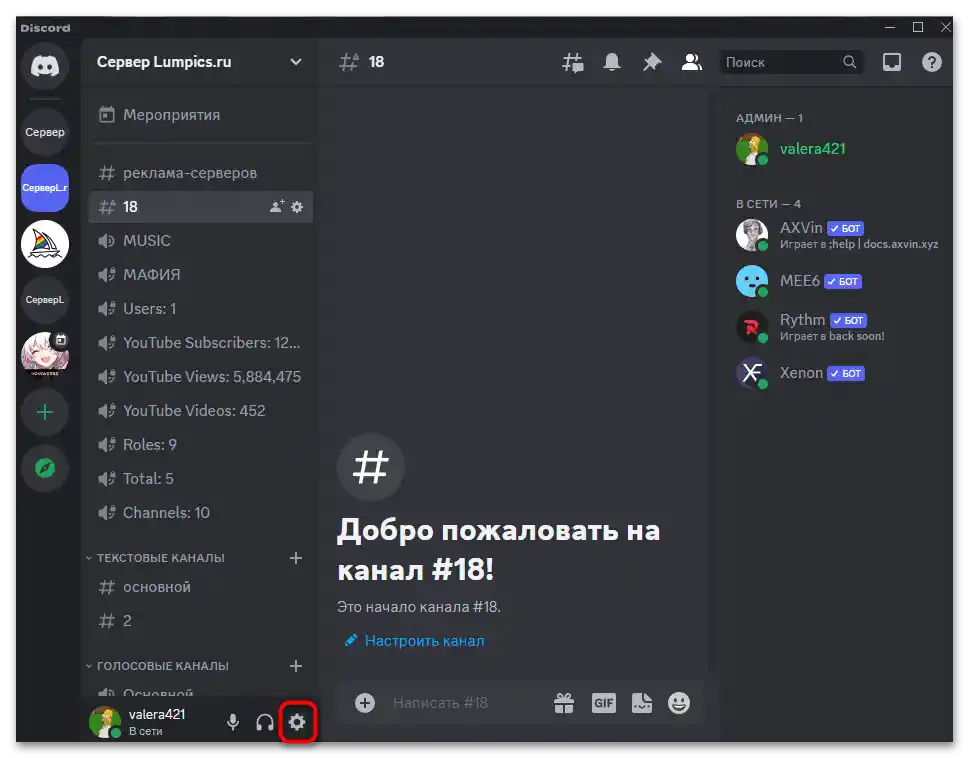Open the GIF picker
The image size is (969, 758).
603,702
